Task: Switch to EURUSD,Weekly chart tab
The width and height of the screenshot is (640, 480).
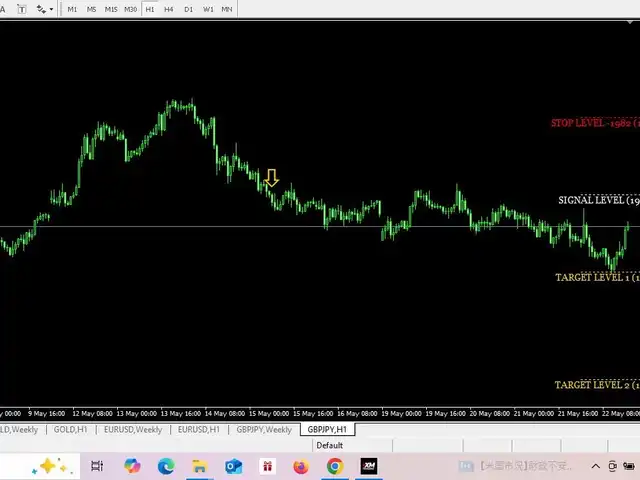Action: coord(135,429)
